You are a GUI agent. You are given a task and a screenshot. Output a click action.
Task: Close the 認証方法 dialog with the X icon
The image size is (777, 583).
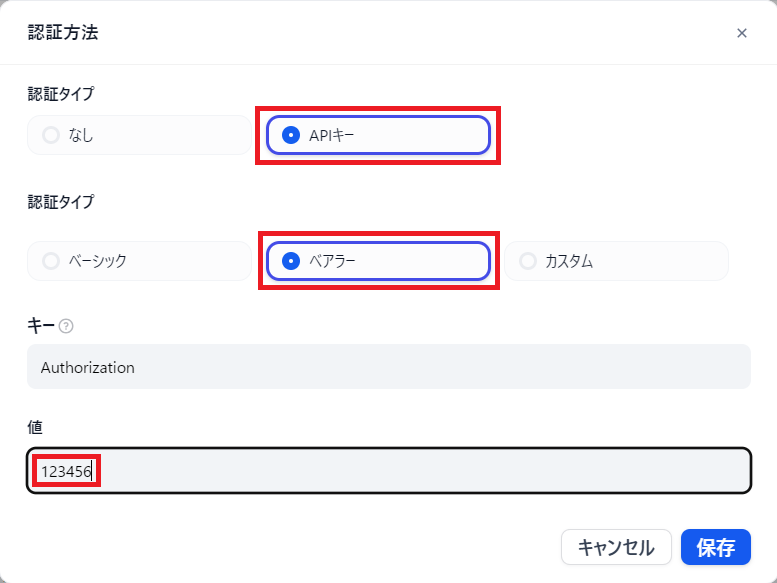pyautogui.click(x=742, y=33)
